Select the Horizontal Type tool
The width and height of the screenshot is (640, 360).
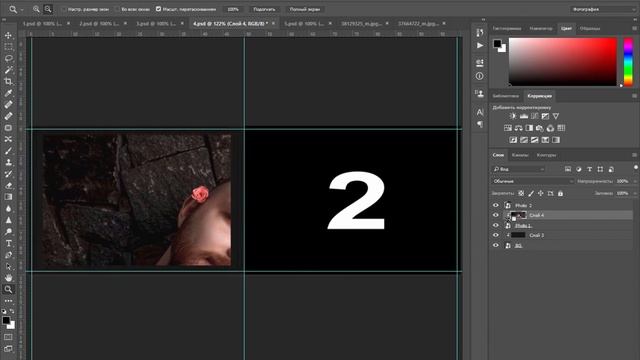pos(8,243)
